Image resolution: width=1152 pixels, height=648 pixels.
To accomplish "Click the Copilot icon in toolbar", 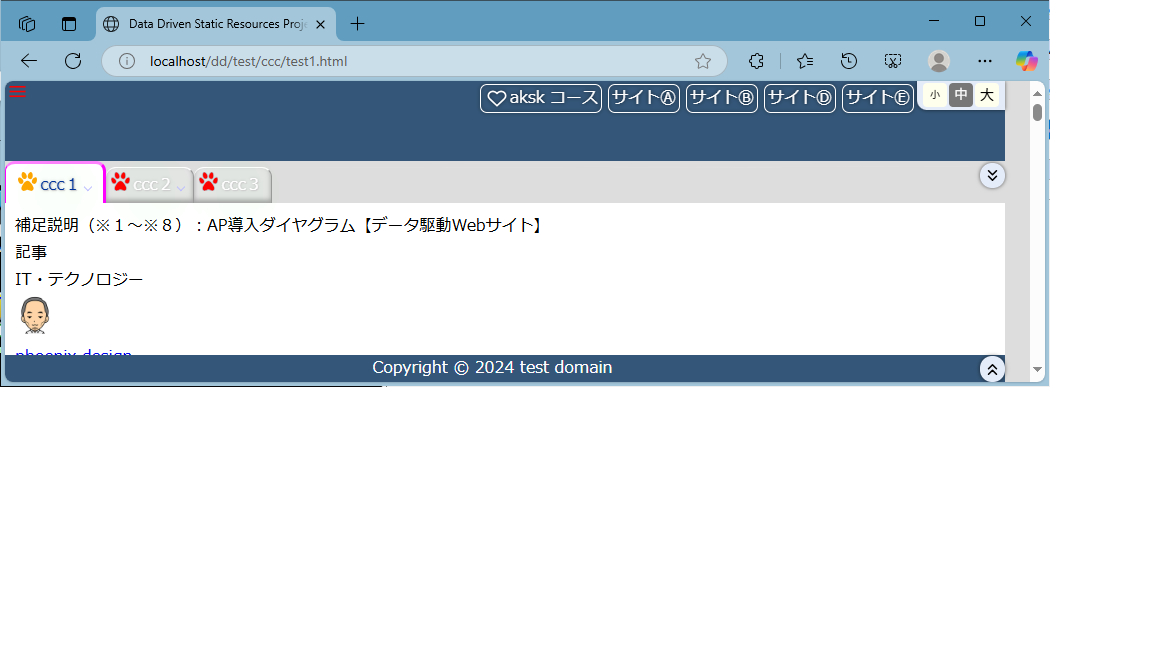I will pos(1026,61).
